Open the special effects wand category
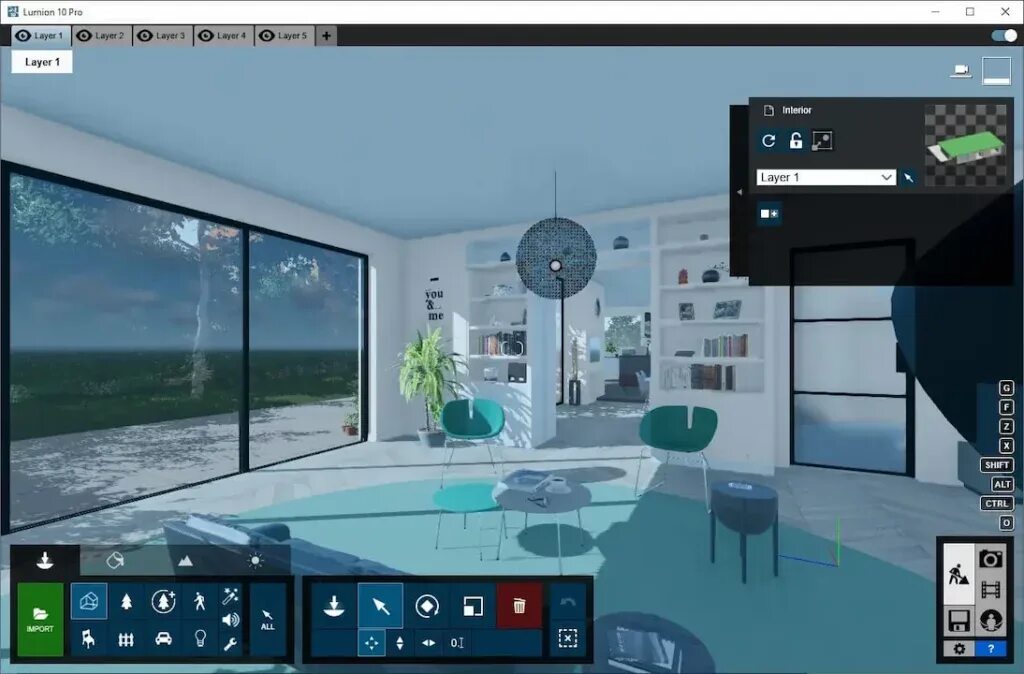The width and height of the screenshot is (1024, 674). [x=230, y=596]
